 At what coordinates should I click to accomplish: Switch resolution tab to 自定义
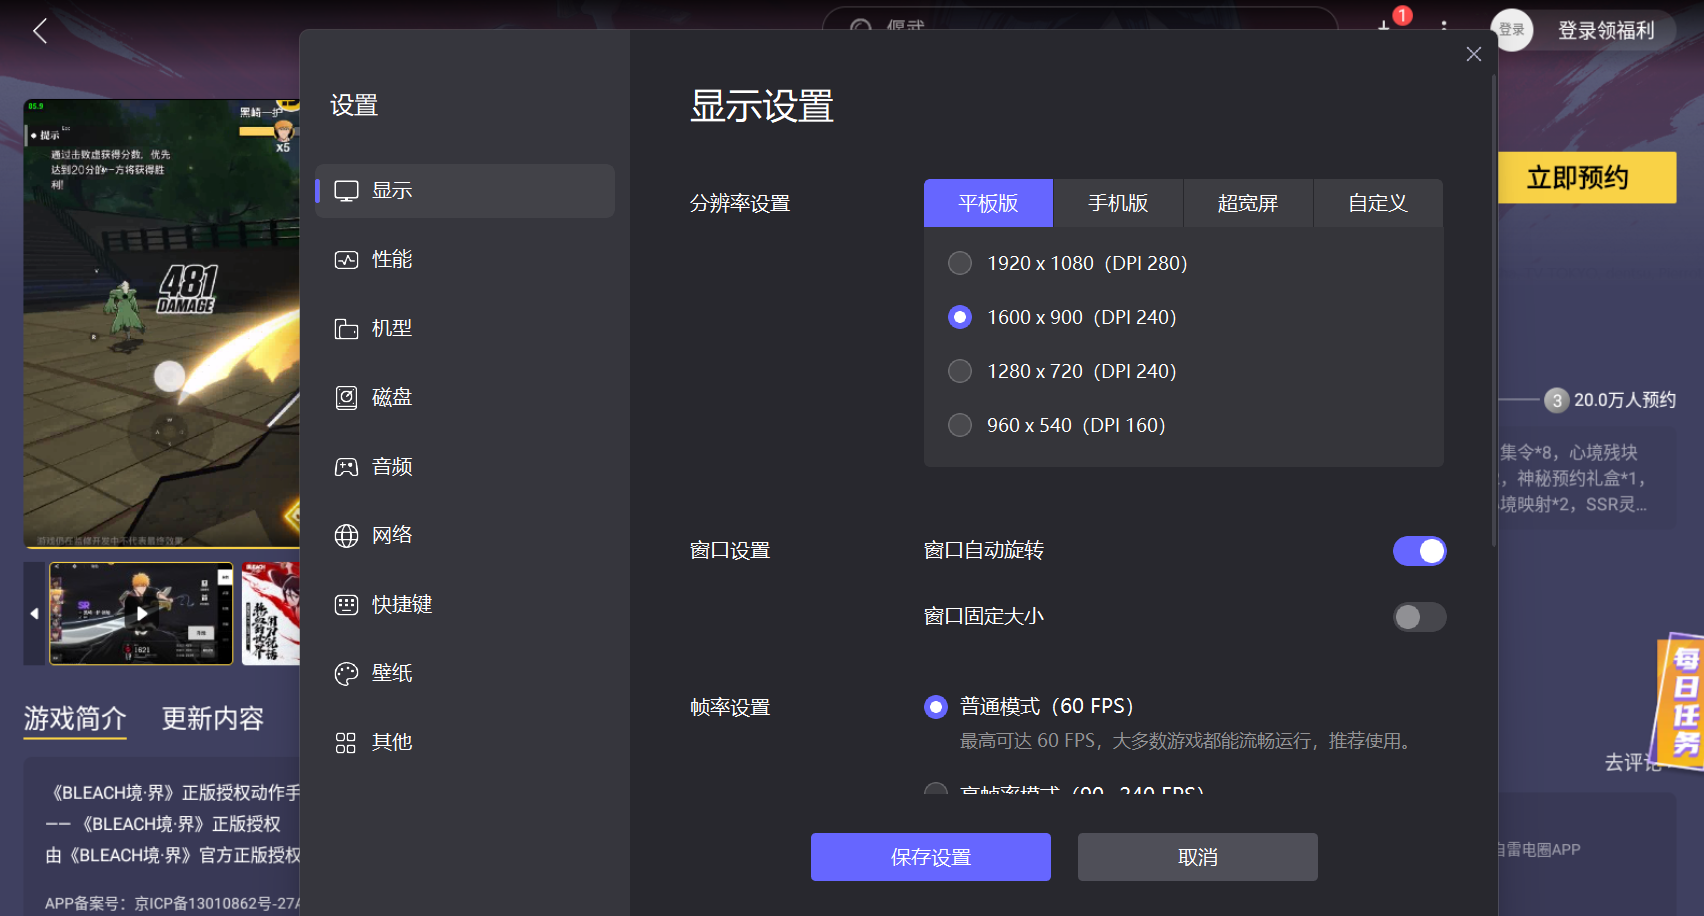[1378, 203]
